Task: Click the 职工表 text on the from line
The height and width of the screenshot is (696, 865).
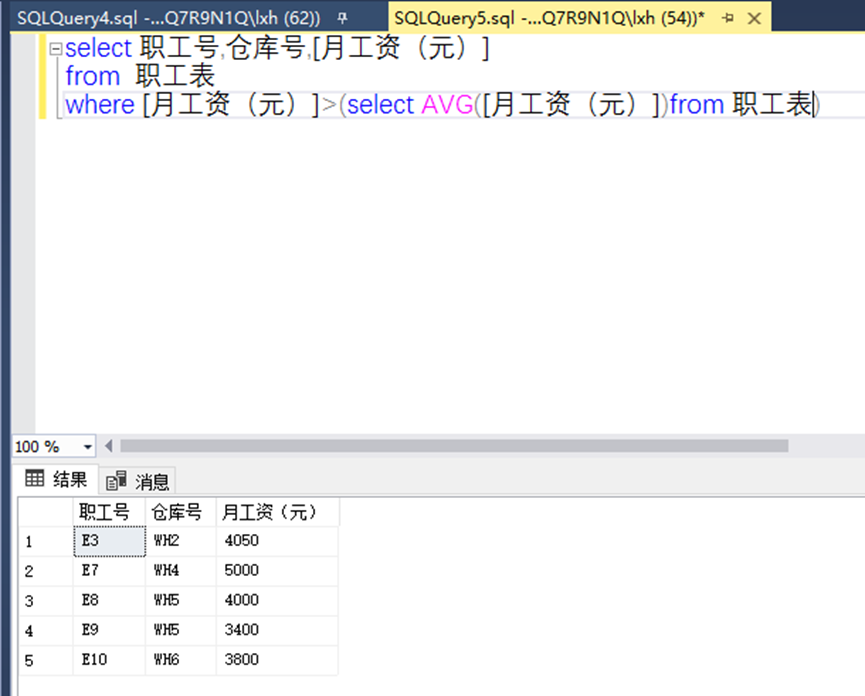Action: pos(175,76)
